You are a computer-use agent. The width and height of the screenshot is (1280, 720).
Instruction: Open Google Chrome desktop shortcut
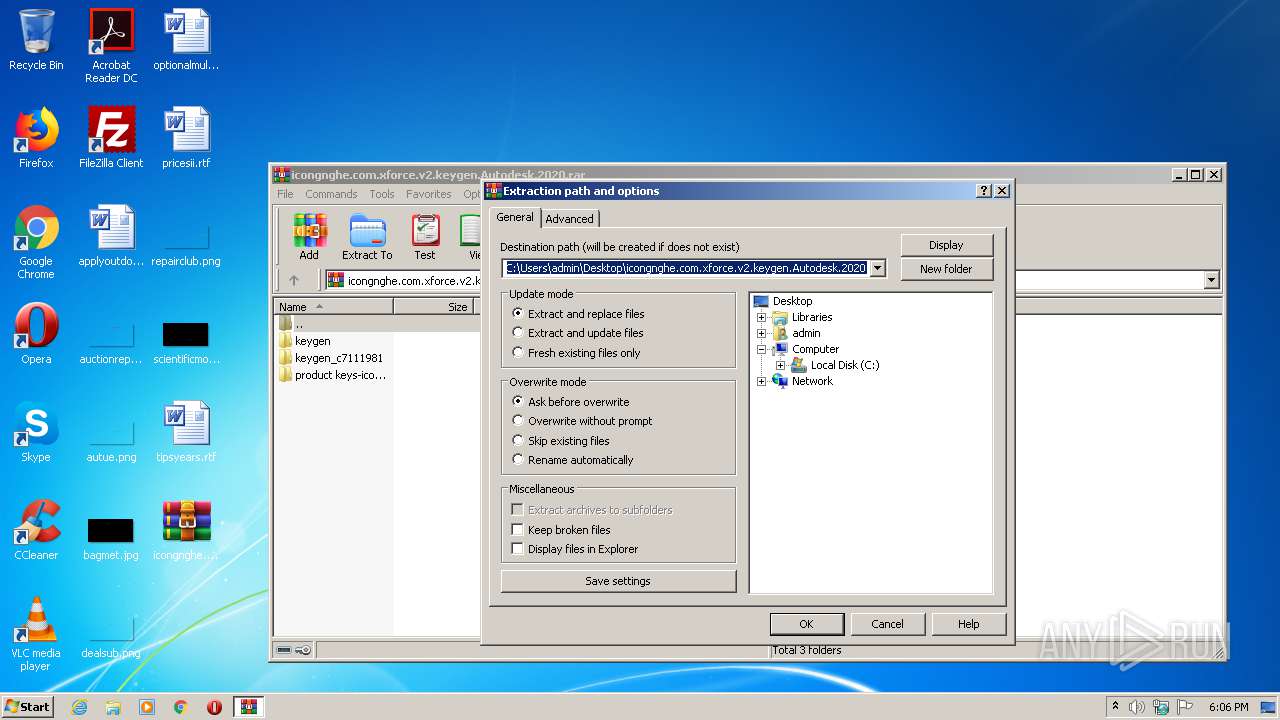pyautogui.click(x=36, y=242)
